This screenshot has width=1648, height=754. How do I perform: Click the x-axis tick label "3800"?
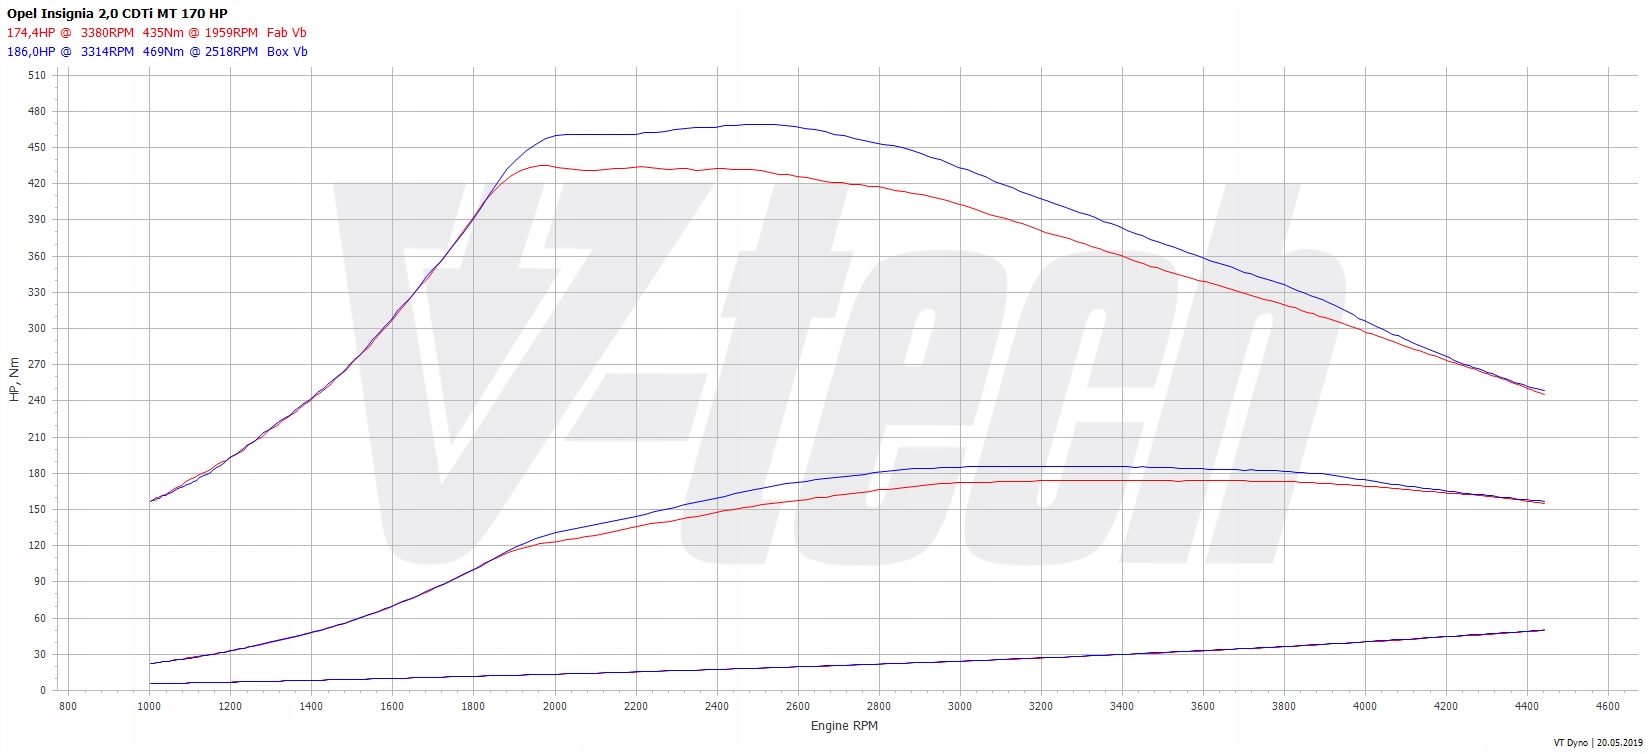click(x=1284, y=706)
